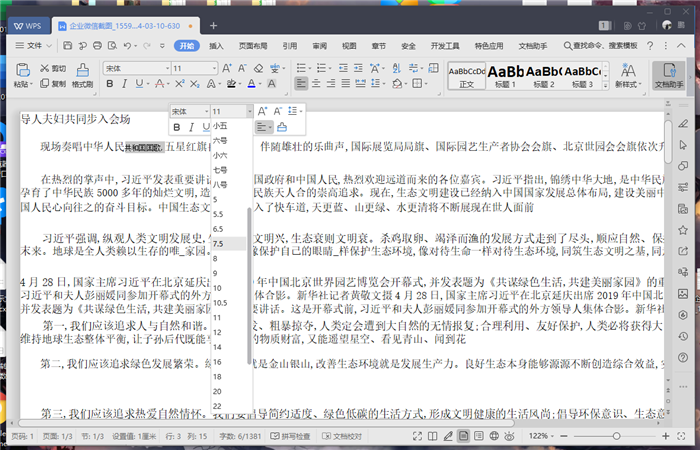Screen dimensions: 700x450
Task: Click the character shading A icon
Action: (271, 83)
